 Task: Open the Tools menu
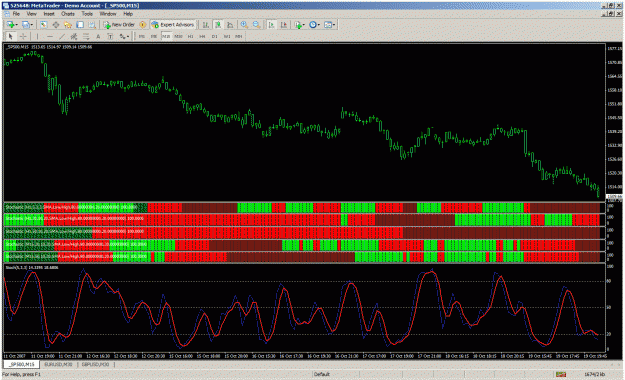coord(87,14)
